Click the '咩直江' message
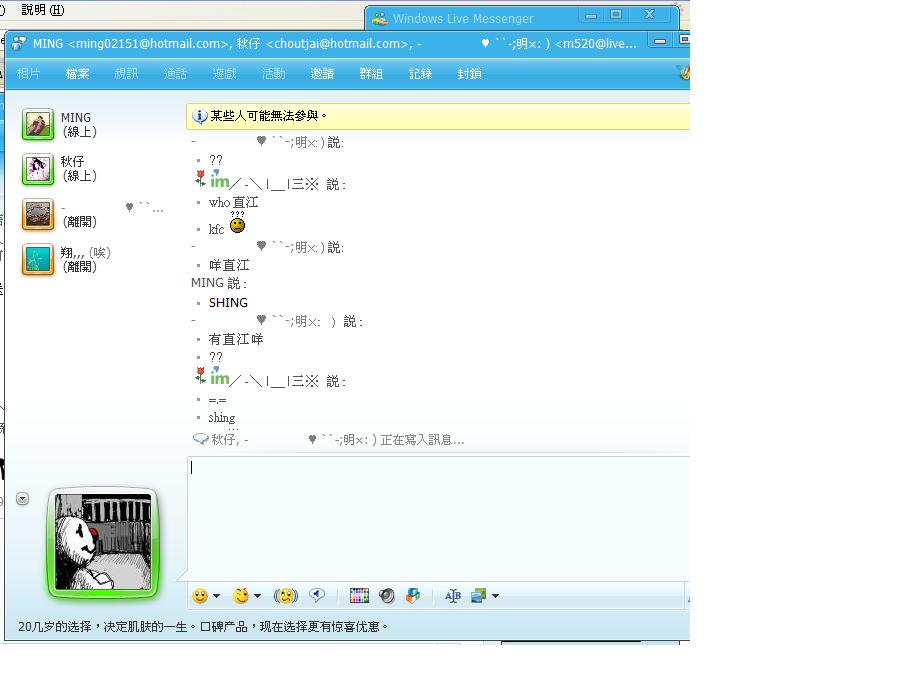 [229, 265]
